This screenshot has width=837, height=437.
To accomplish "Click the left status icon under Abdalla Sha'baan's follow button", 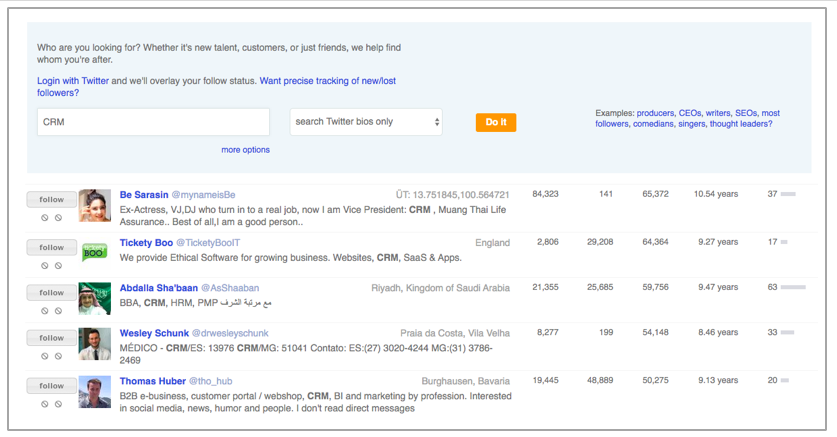I will 45,310.
